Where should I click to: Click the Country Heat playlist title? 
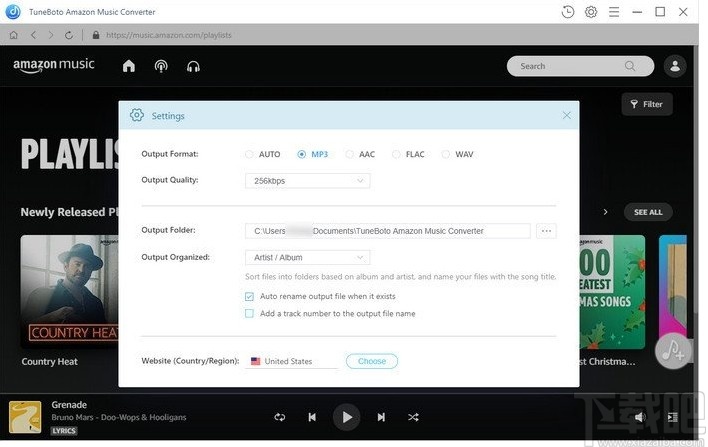(50, 362)
